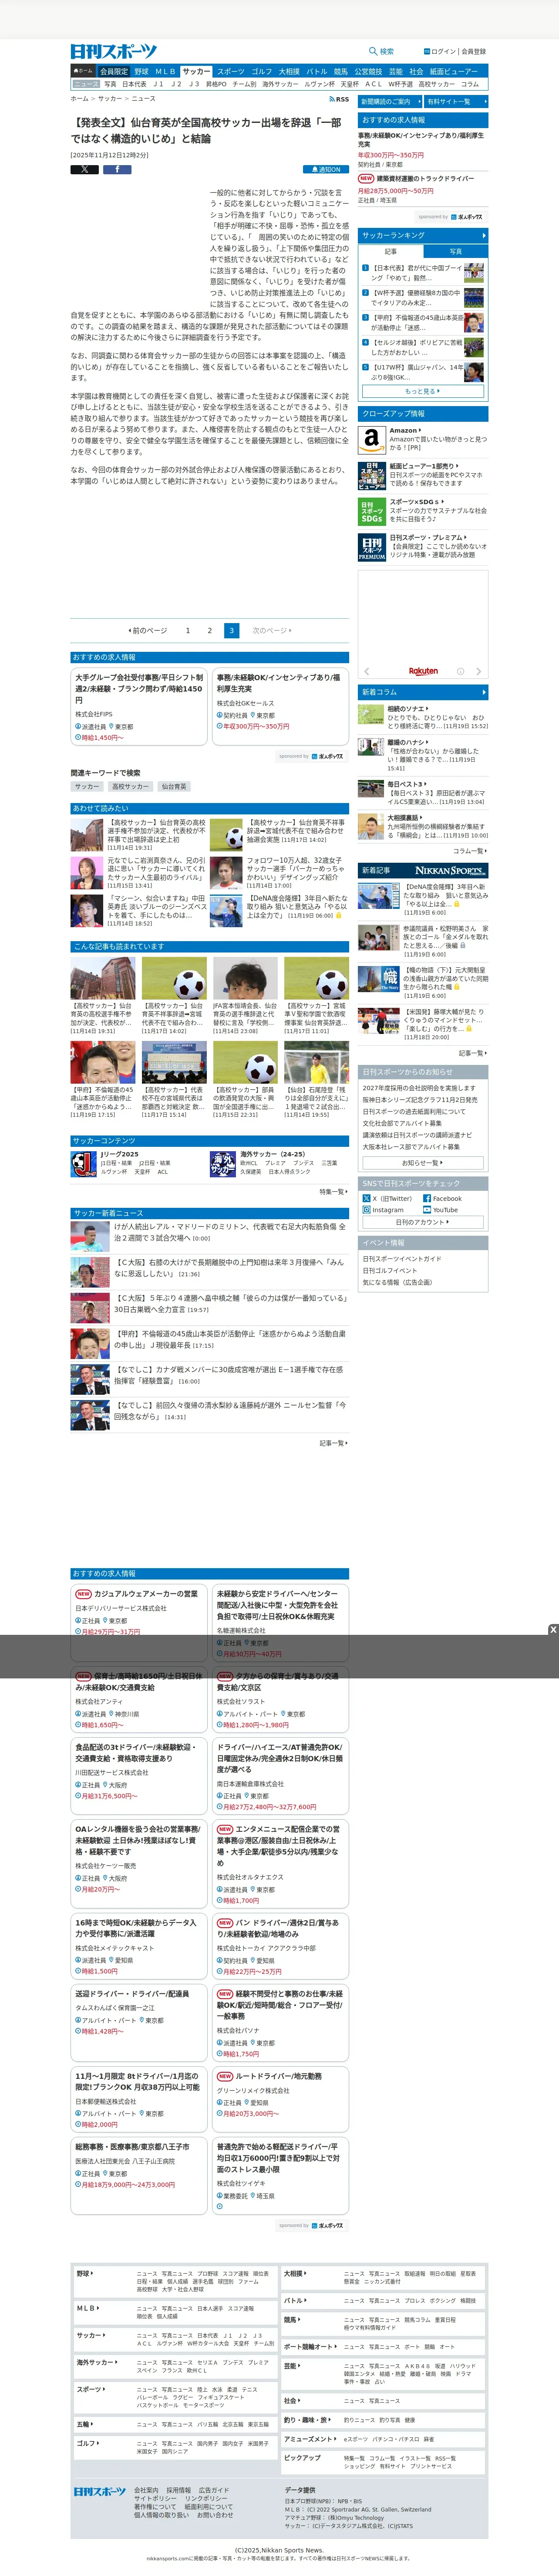Viewport: 559px width, 2576px height.
Task: Go to 前のページ pagination arrow
Action: (x=148, y=631)
